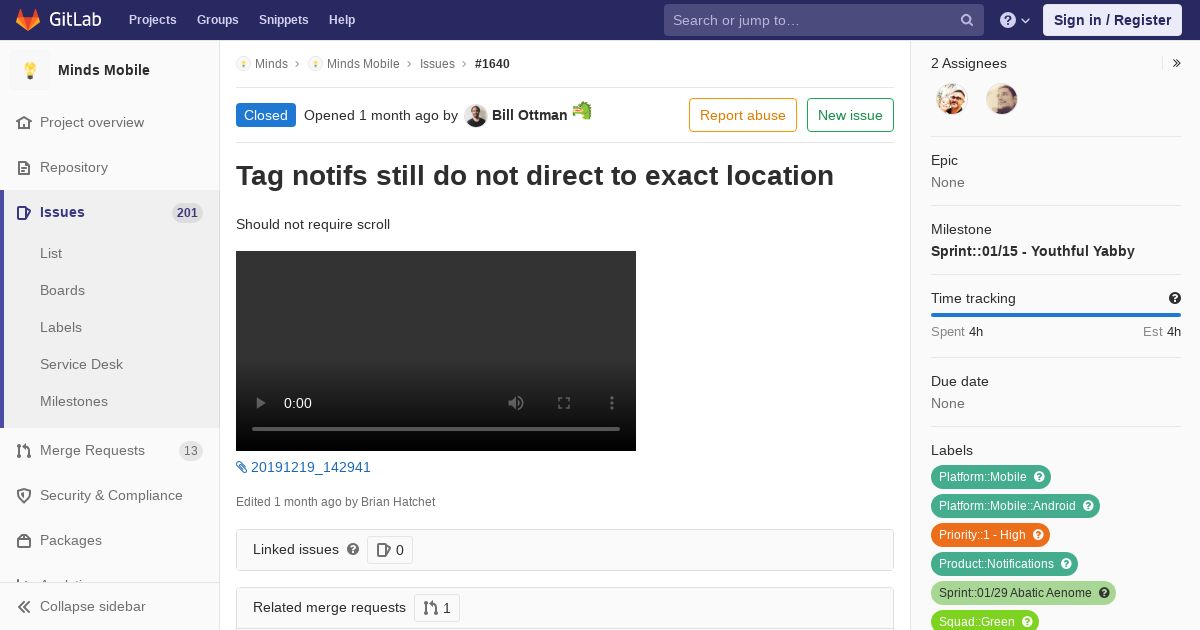
Task: Click the Priority::1 - High help icon
Action: tap(1038, 535)
